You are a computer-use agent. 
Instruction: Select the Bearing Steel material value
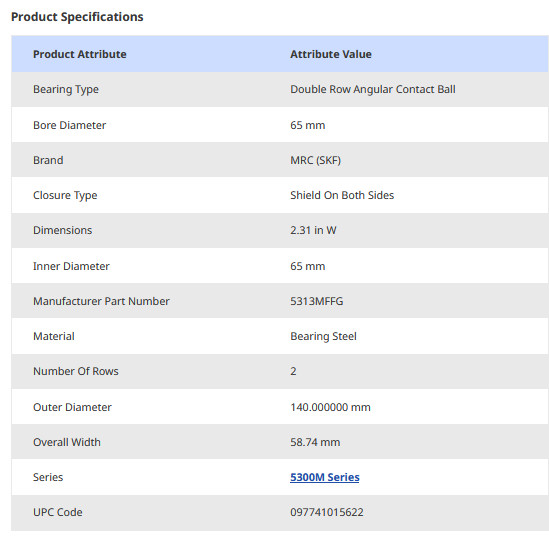click(x=323, y=337)
